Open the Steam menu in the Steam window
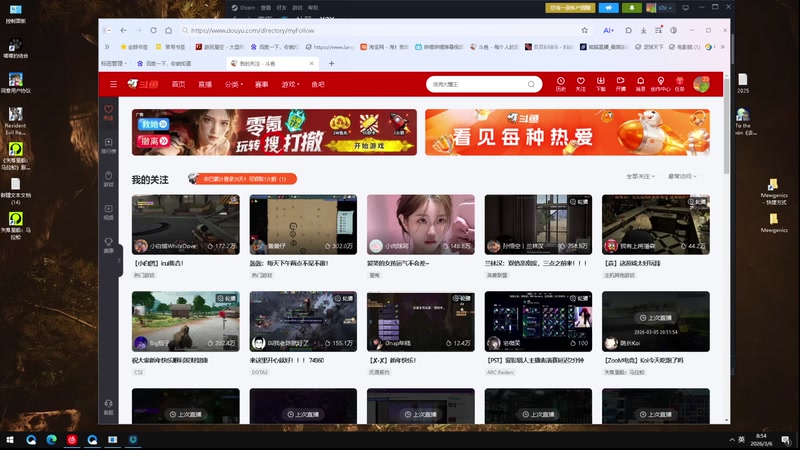The image size is (800, 450). coord(243,8)
